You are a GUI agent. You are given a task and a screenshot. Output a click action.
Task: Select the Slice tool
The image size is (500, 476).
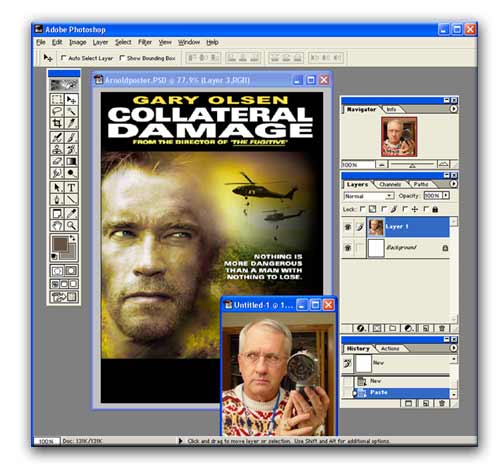(71, 123)
